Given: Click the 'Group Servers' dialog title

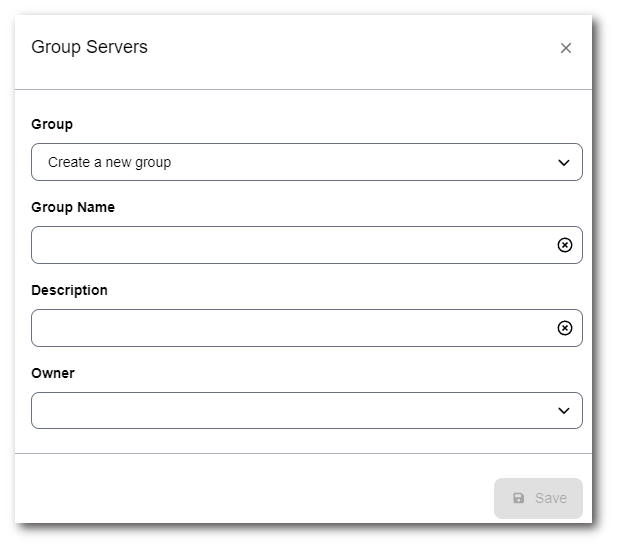Looking at the screenshot, I should (x=89, y=47).
